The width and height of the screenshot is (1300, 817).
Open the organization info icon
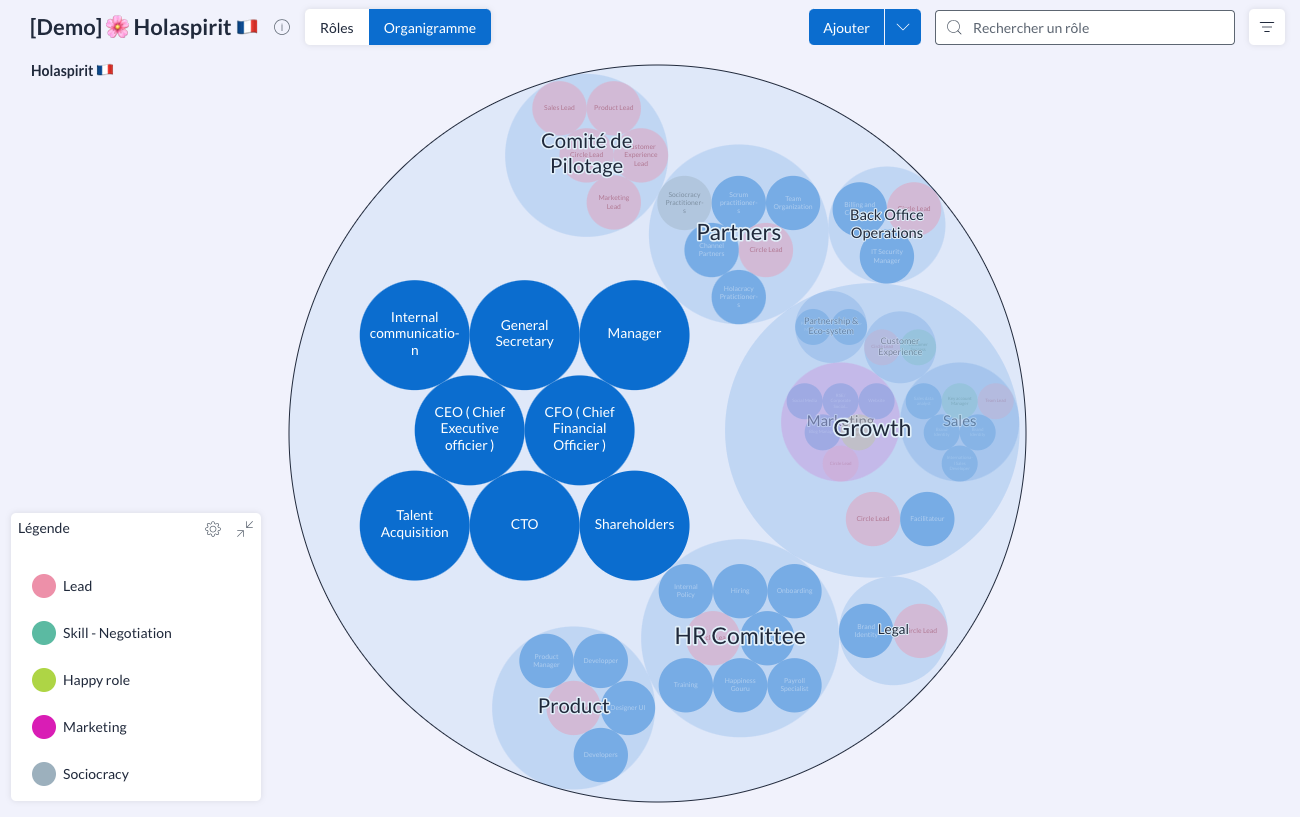pos(282,27)
